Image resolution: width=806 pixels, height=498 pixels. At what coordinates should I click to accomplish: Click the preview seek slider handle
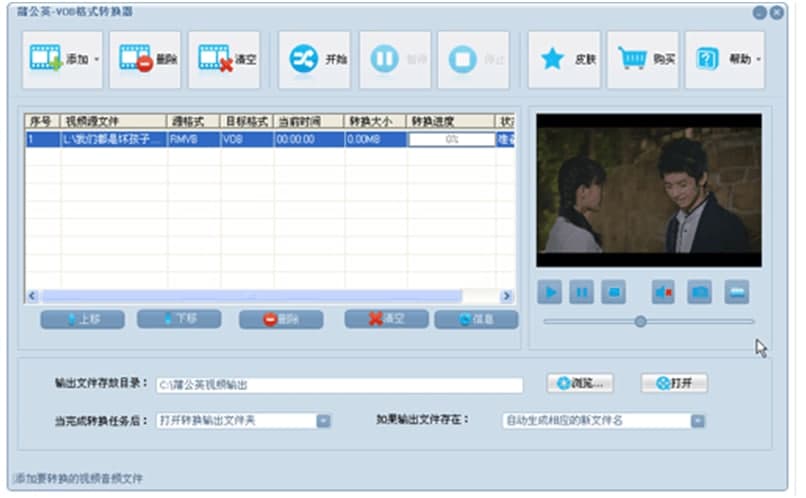pyautogui.click(x=640, y=322)
